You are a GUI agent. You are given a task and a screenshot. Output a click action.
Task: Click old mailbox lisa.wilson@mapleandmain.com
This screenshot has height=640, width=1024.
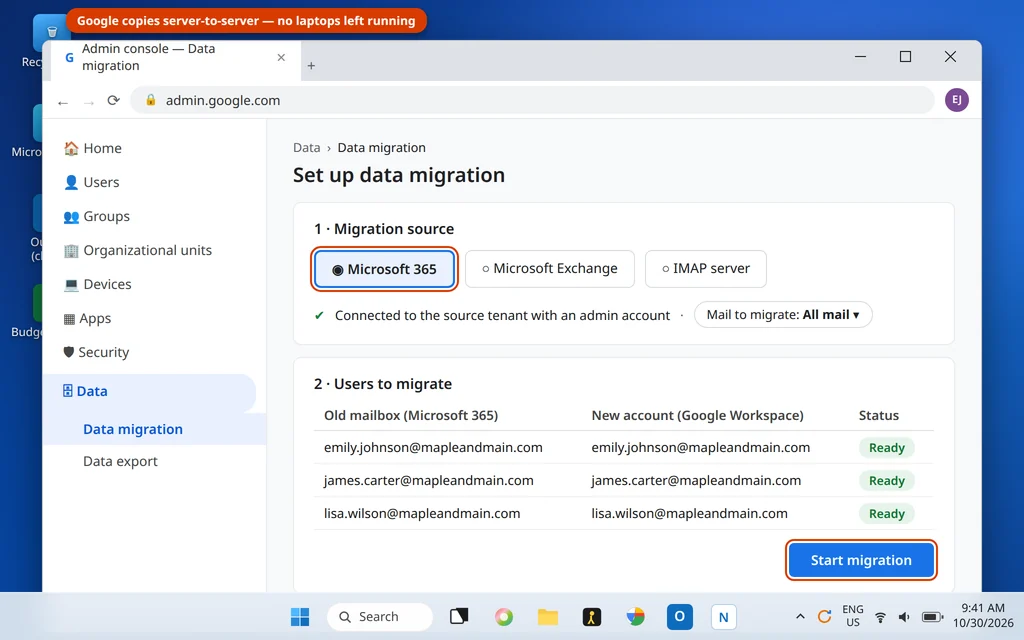coord(422,513)
